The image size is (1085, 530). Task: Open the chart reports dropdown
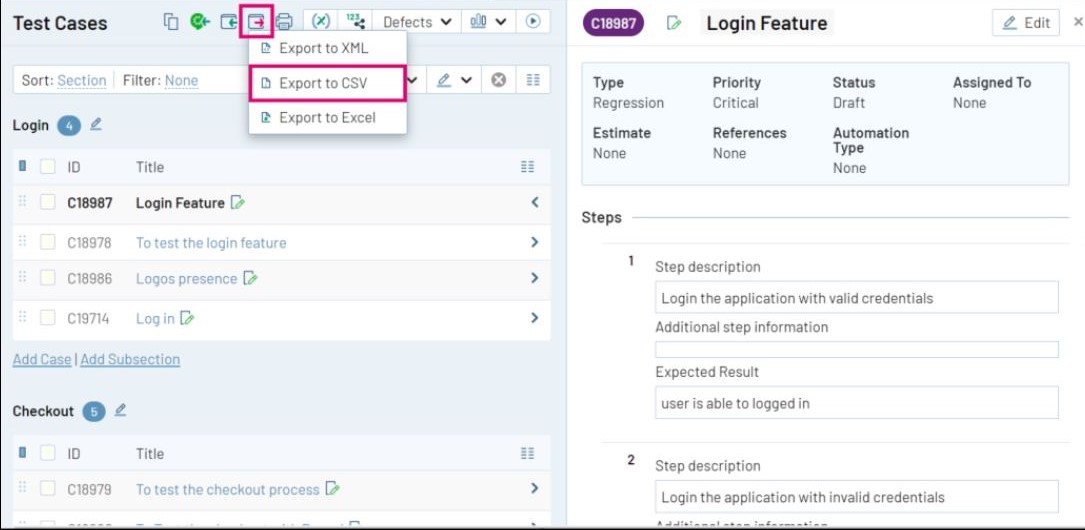pos(488,22)
